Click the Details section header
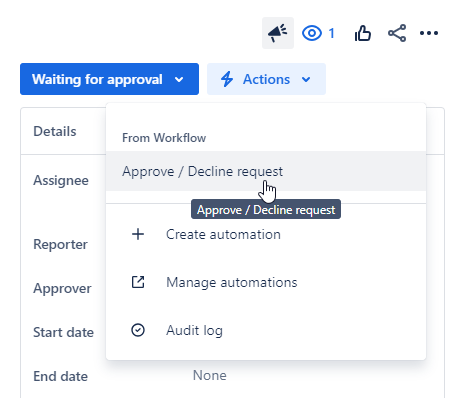The height and width of the screenshot is (398, 469). (55, 131)
